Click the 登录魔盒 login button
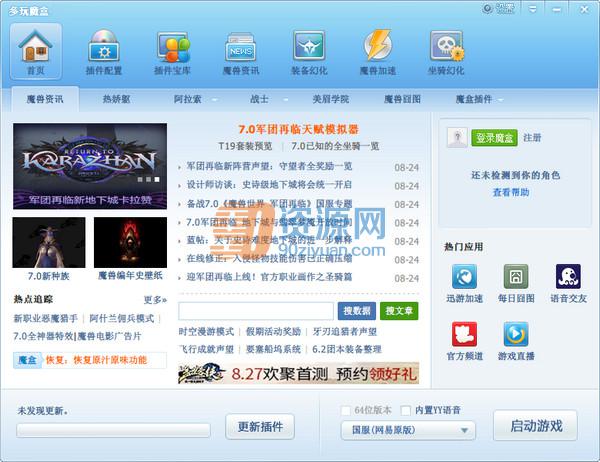 494,138
